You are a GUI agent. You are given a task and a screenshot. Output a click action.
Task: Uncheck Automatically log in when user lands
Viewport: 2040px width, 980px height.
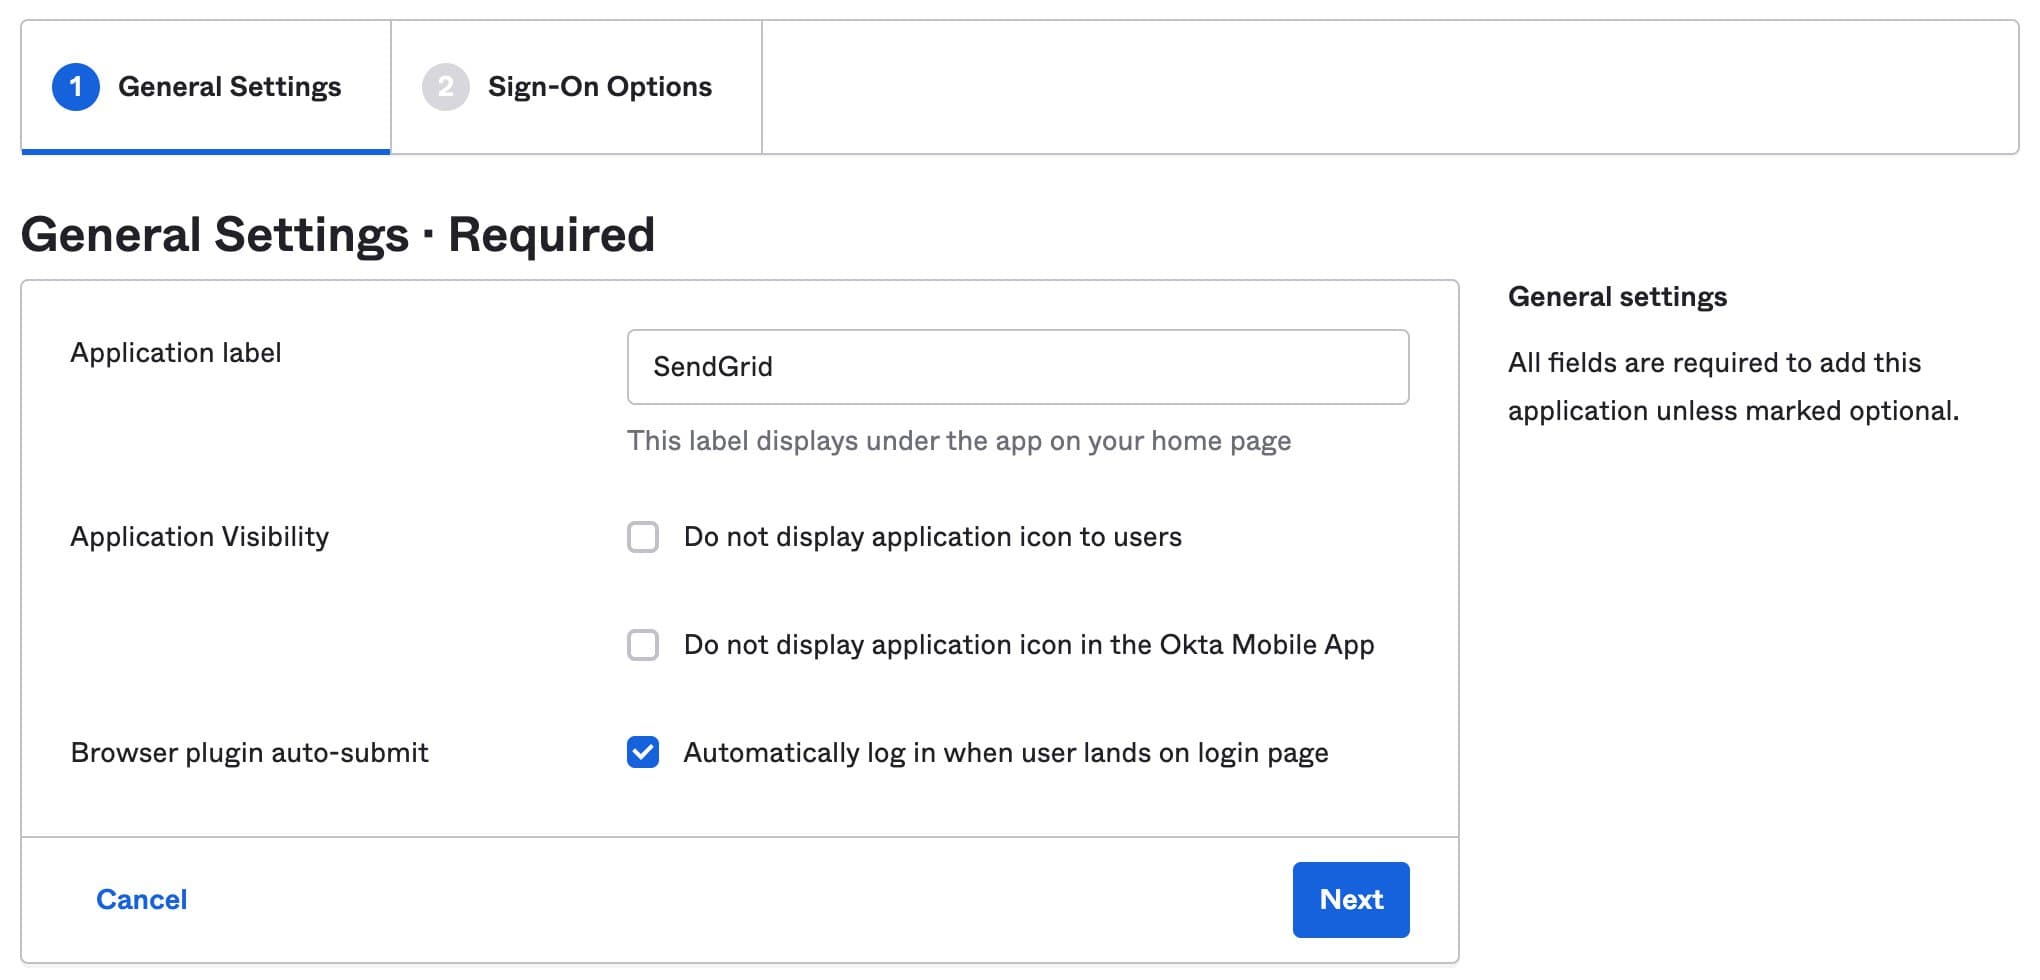(644, 752)
